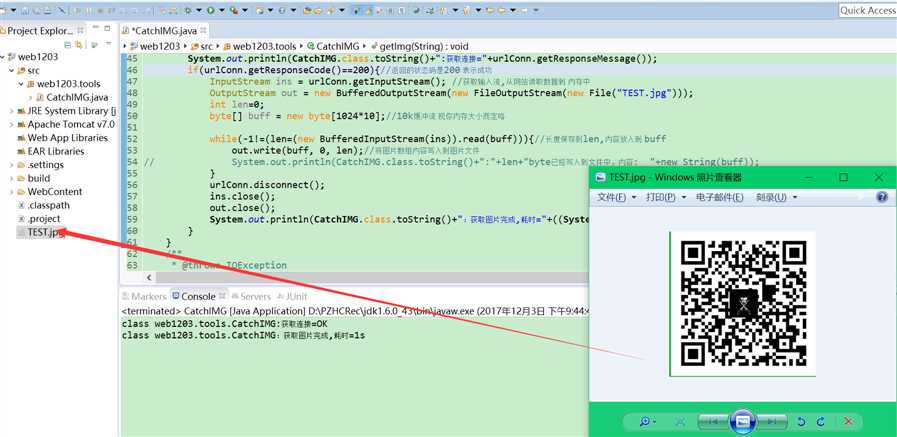
Task: Click web1203 in the editor breadcrumb
Action: pyautogui.click(x=160, y=46)
